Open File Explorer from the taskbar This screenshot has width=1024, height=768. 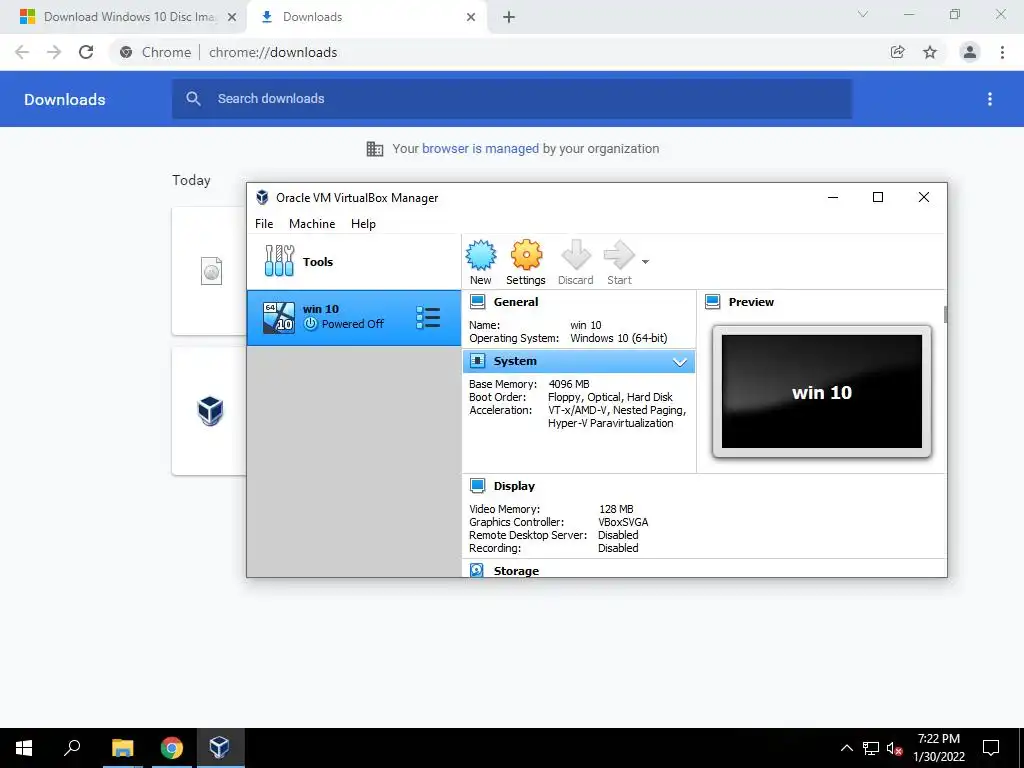point(122,748)
